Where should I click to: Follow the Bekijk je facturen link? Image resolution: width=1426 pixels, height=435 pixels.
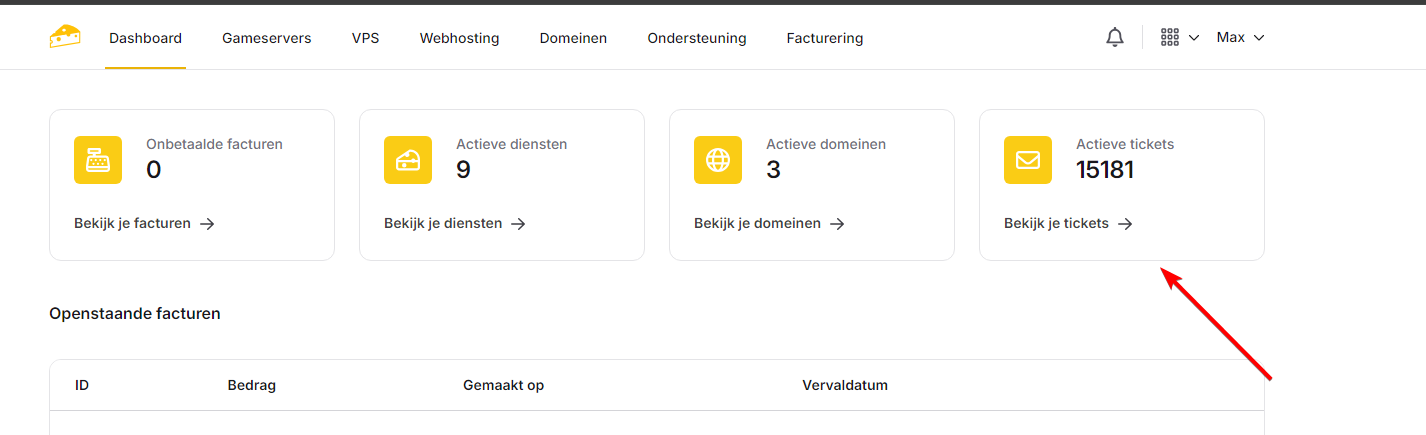tap(144, 224)
